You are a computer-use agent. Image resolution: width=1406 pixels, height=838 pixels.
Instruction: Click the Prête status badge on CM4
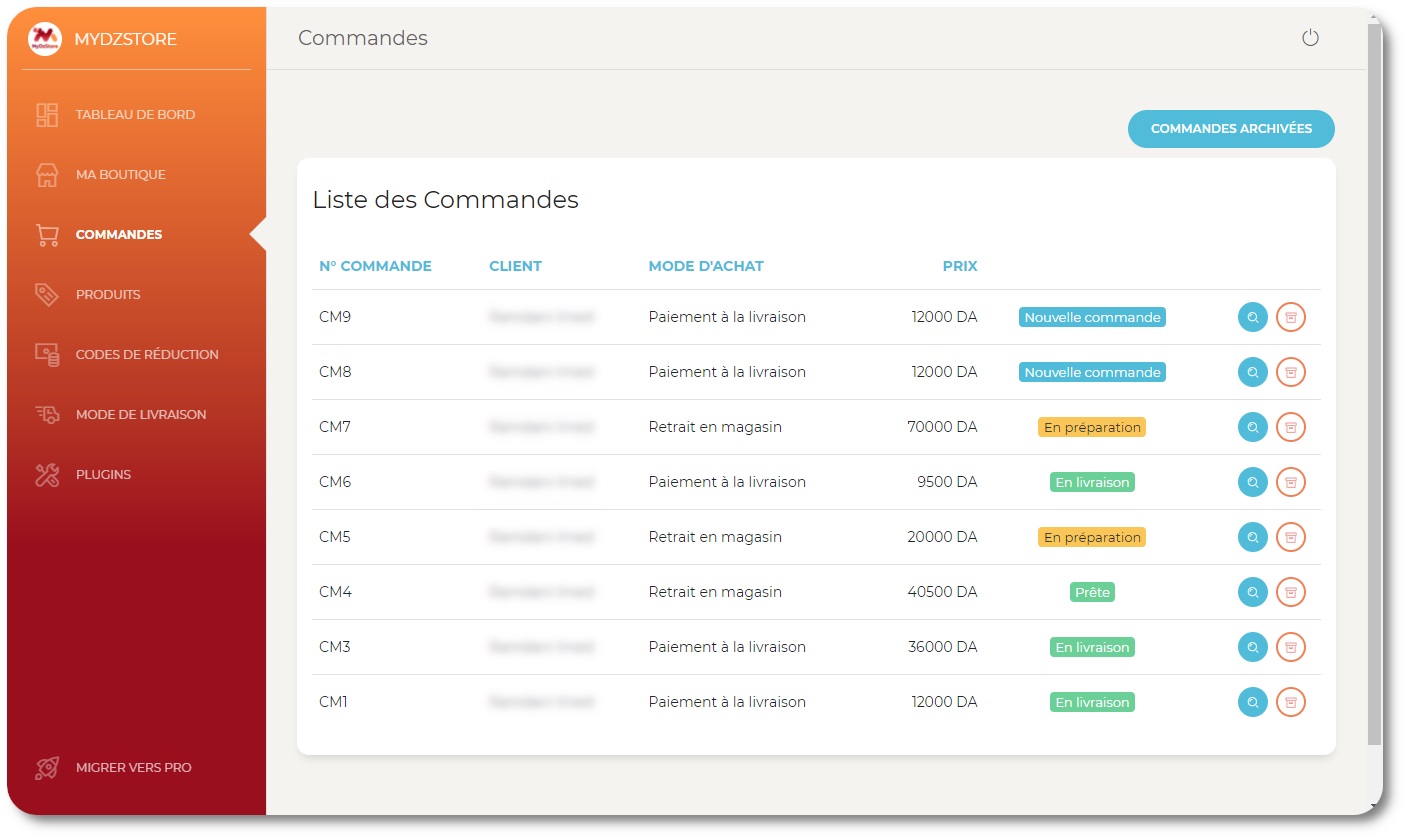(x=1092, y=592)
